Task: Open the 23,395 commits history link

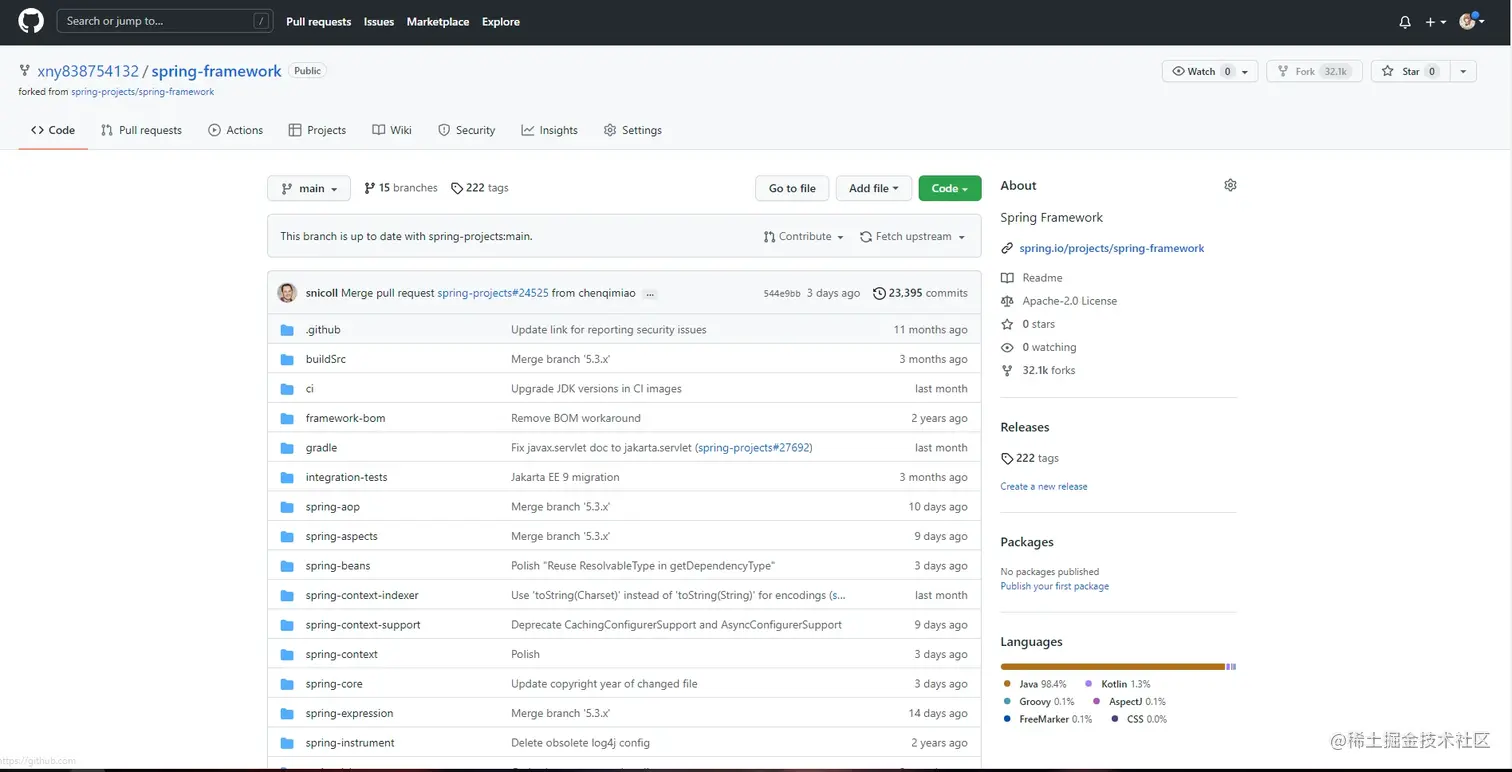Action: (x=920, y=293)
